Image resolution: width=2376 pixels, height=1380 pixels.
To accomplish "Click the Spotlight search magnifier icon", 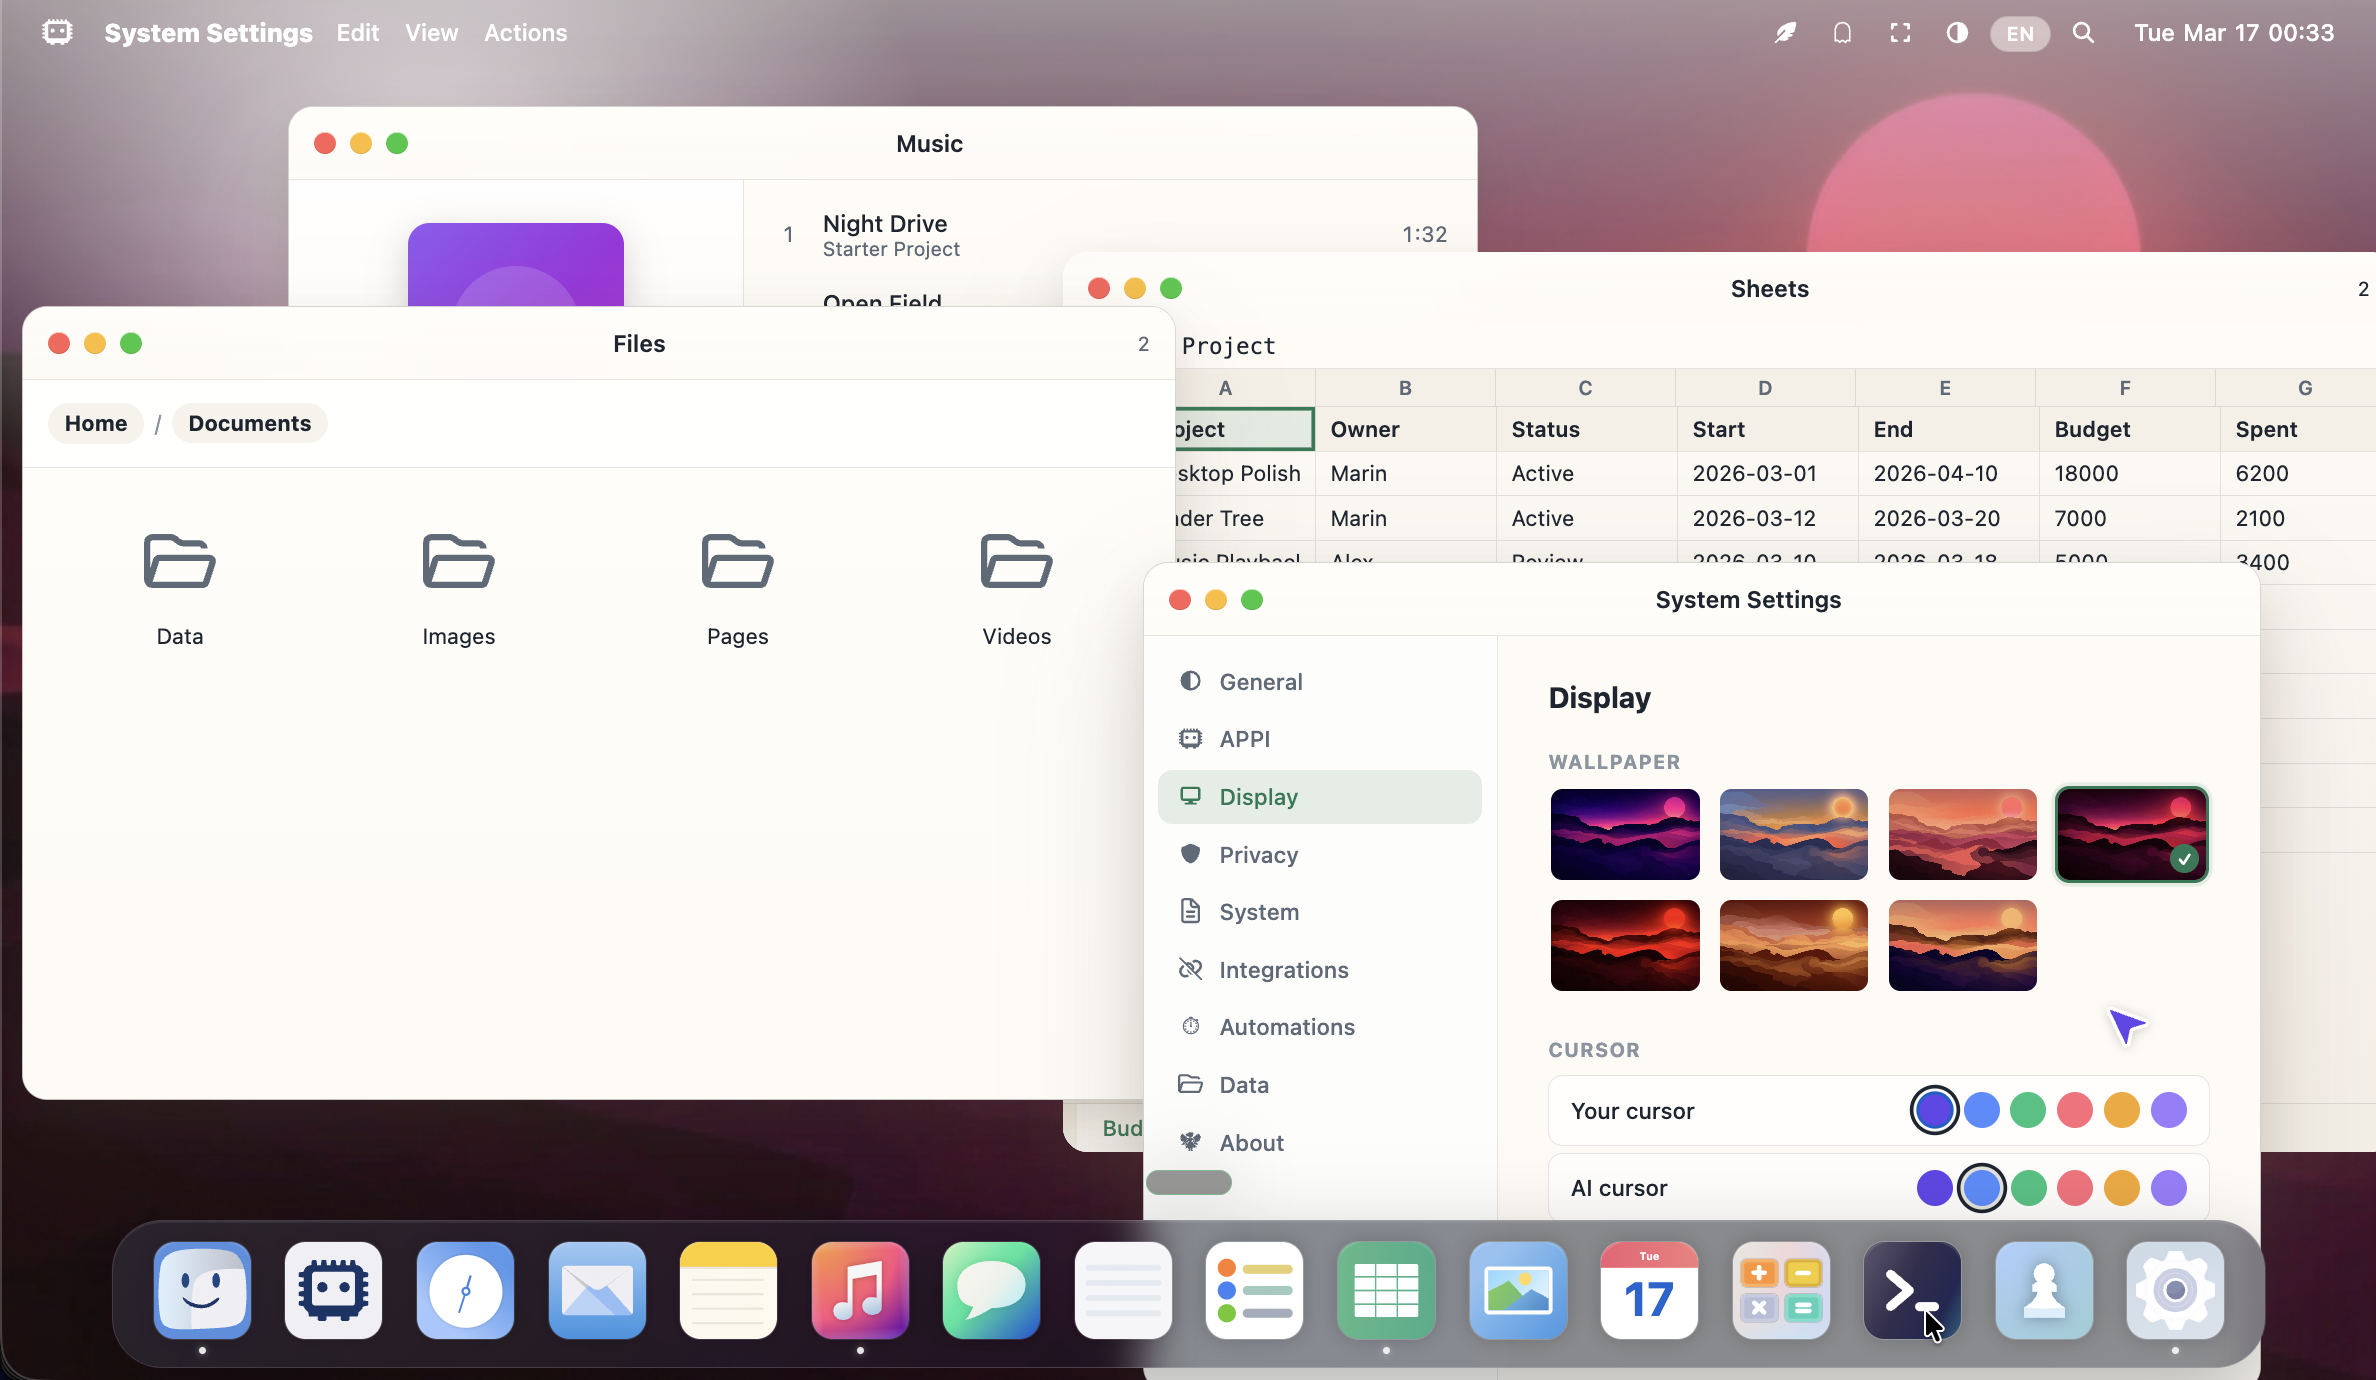I will (x=2083, y=33).
